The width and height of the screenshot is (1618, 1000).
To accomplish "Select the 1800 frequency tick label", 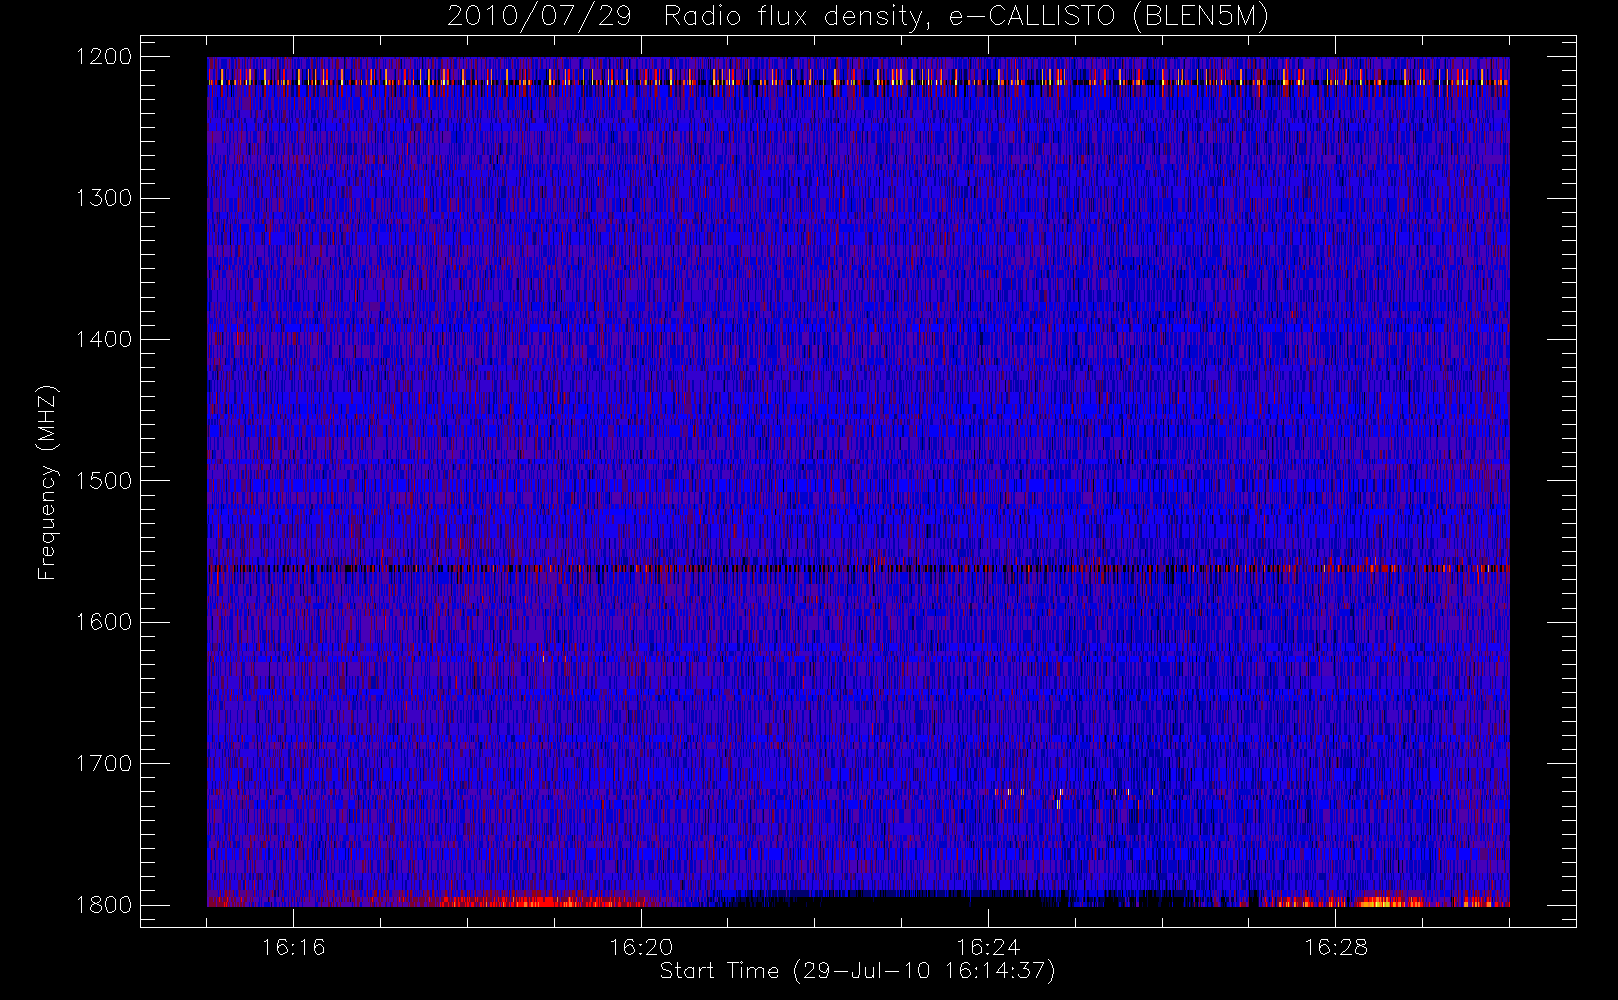I will (x=104, y=904).
